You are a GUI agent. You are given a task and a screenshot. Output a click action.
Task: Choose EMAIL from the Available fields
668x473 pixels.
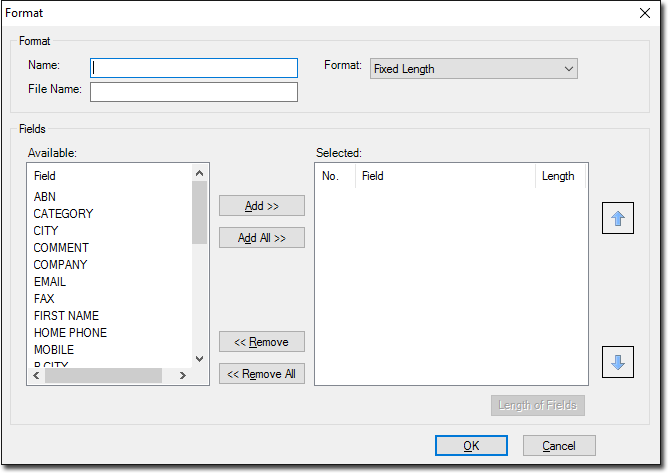[x=50, y=282]
